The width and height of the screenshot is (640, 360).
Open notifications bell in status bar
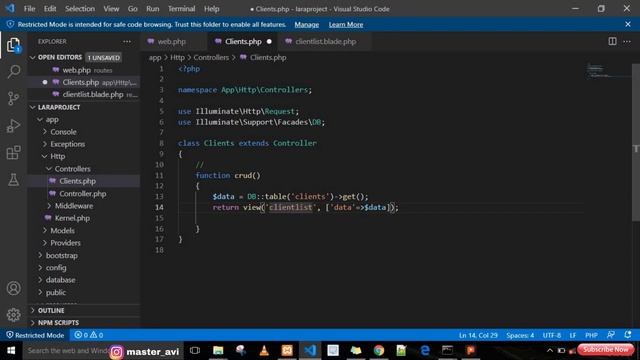628,335
